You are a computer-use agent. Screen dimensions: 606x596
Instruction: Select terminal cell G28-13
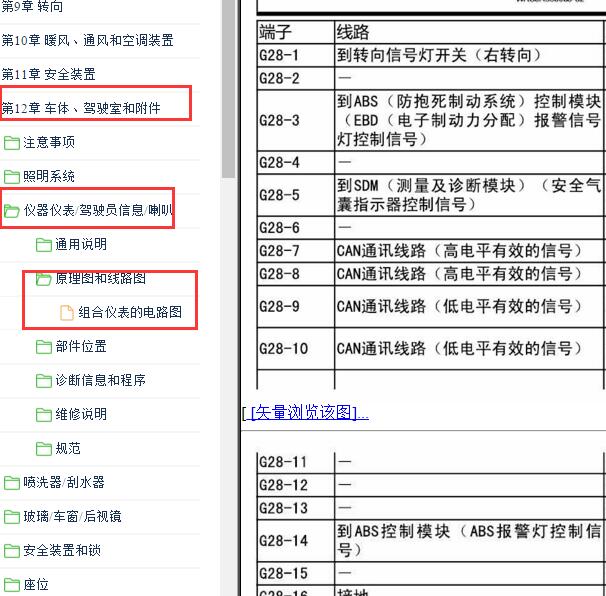pyautogui.click(x=296, y=508)
